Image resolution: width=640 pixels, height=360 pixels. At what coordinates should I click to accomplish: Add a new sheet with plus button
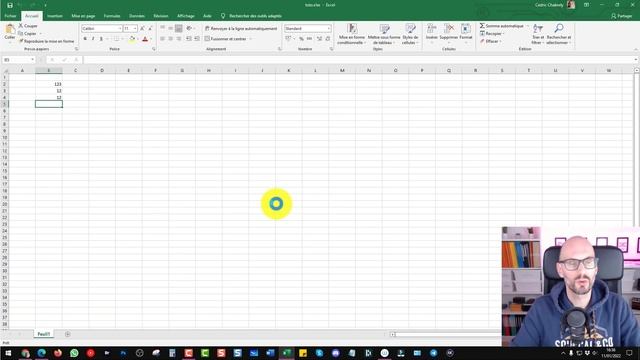tap(68, 334)
